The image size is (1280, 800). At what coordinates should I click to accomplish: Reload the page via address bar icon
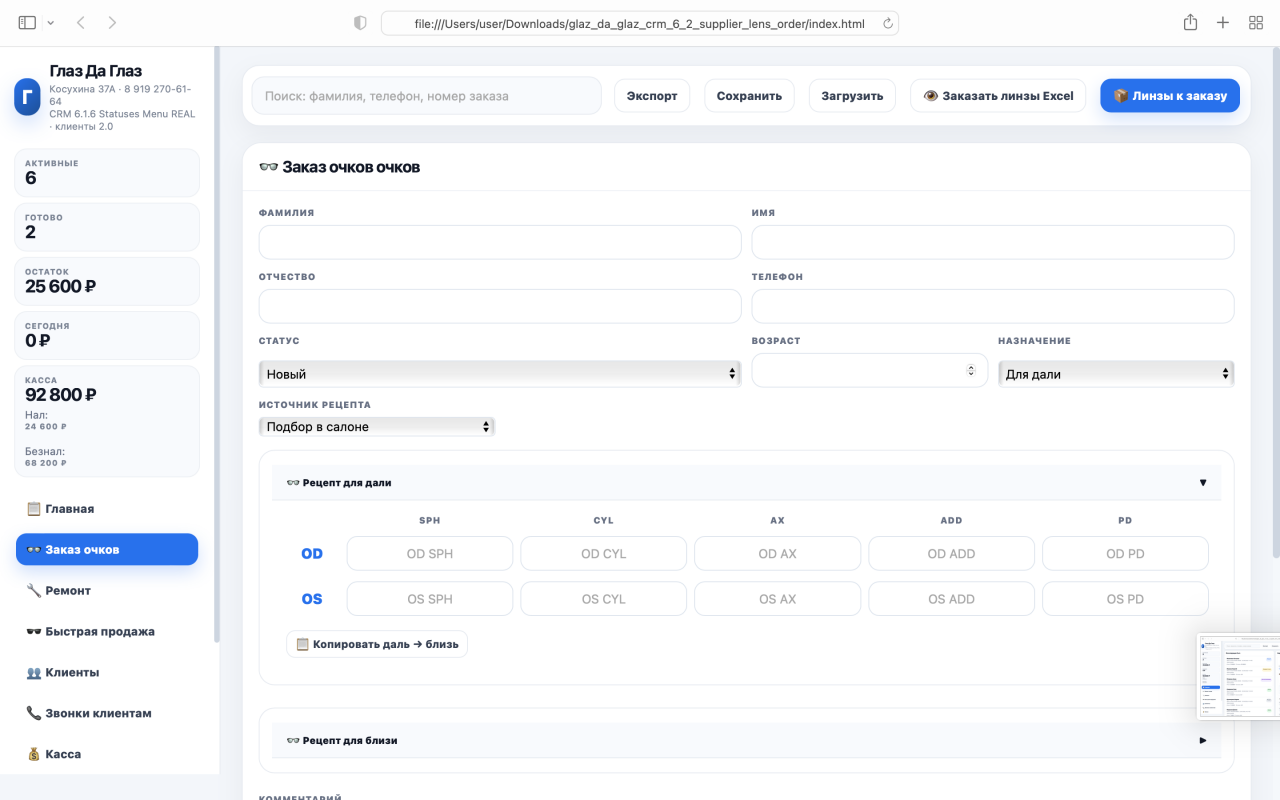pos(886,23)
